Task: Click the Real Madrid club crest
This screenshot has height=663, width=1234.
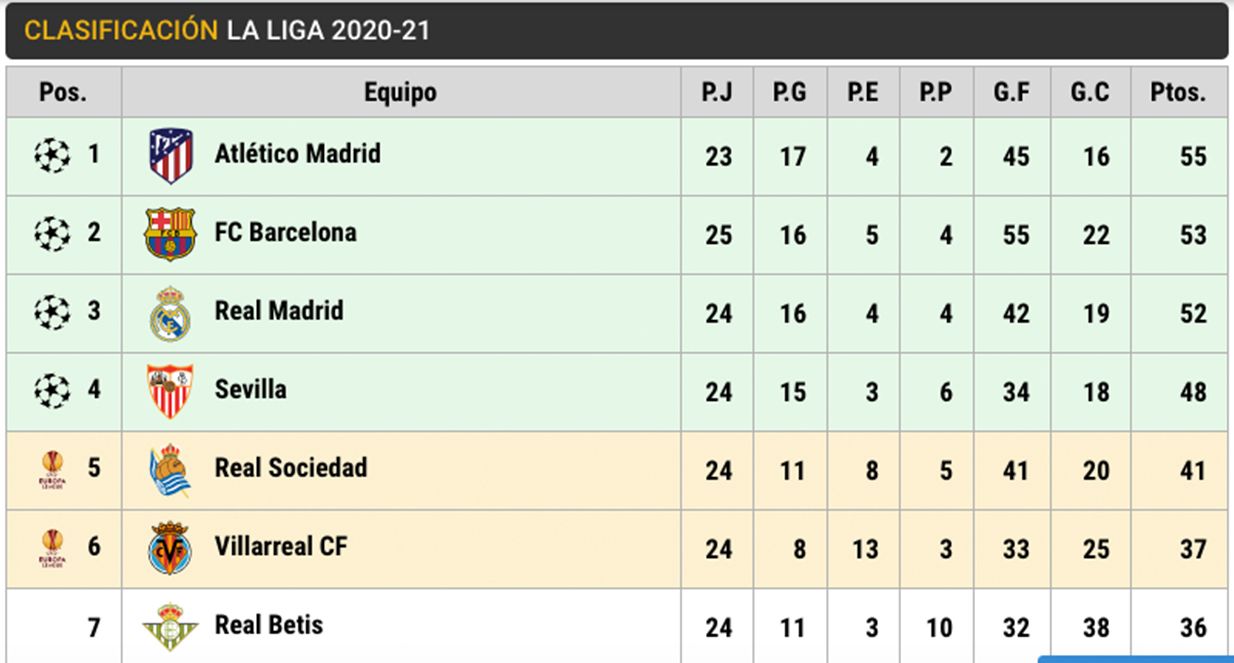Action: point(170,313)
